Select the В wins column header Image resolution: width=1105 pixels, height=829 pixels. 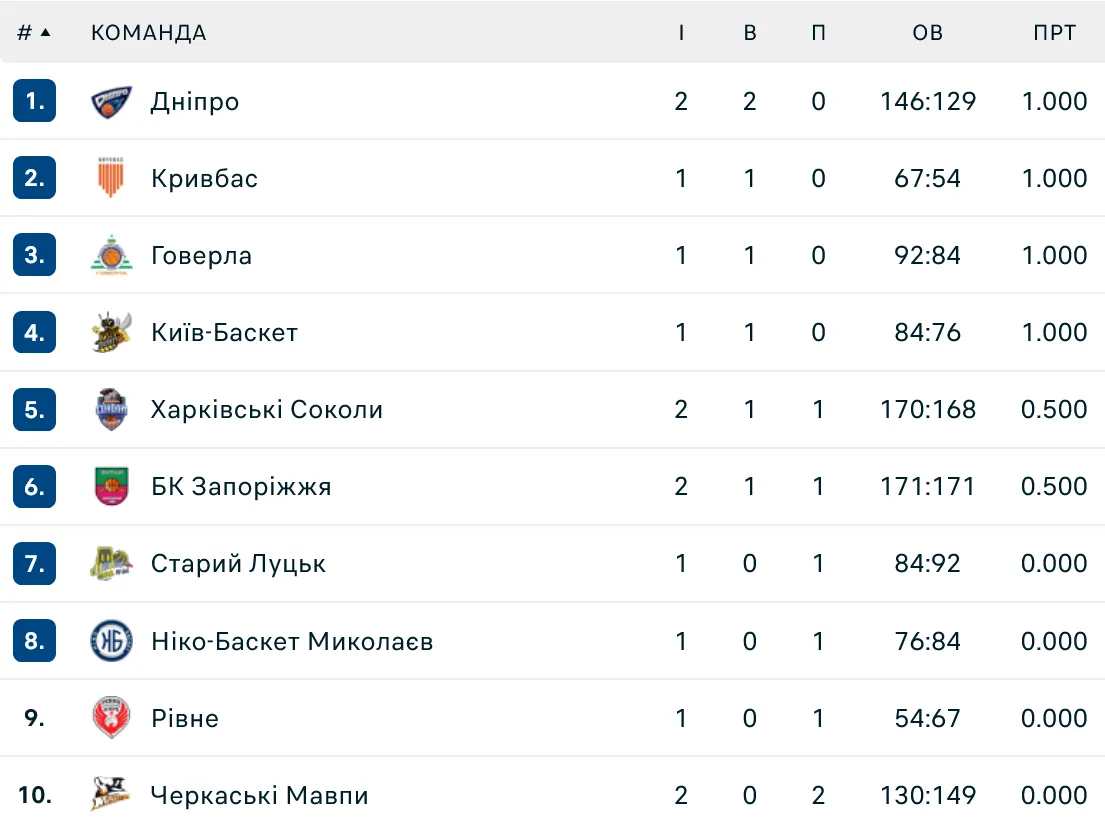point(750,32)
